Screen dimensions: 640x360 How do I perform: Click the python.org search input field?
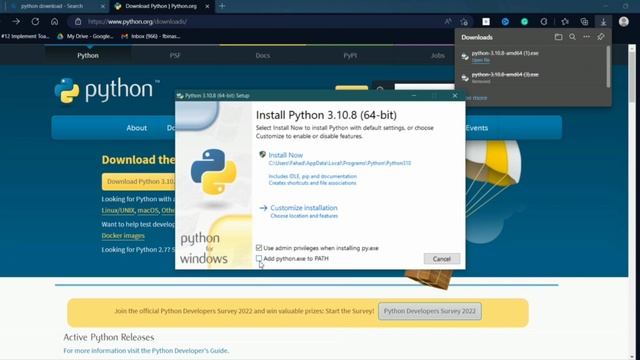tap(424, 87)
